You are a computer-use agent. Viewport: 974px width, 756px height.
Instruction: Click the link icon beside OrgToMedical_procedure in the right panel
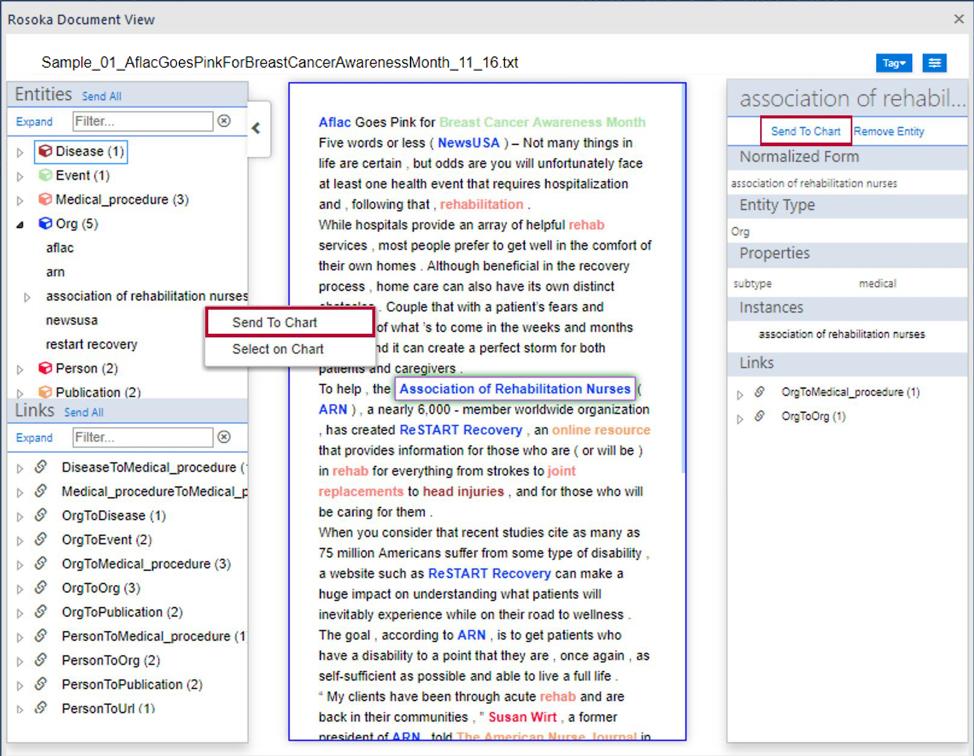(761, 393)
